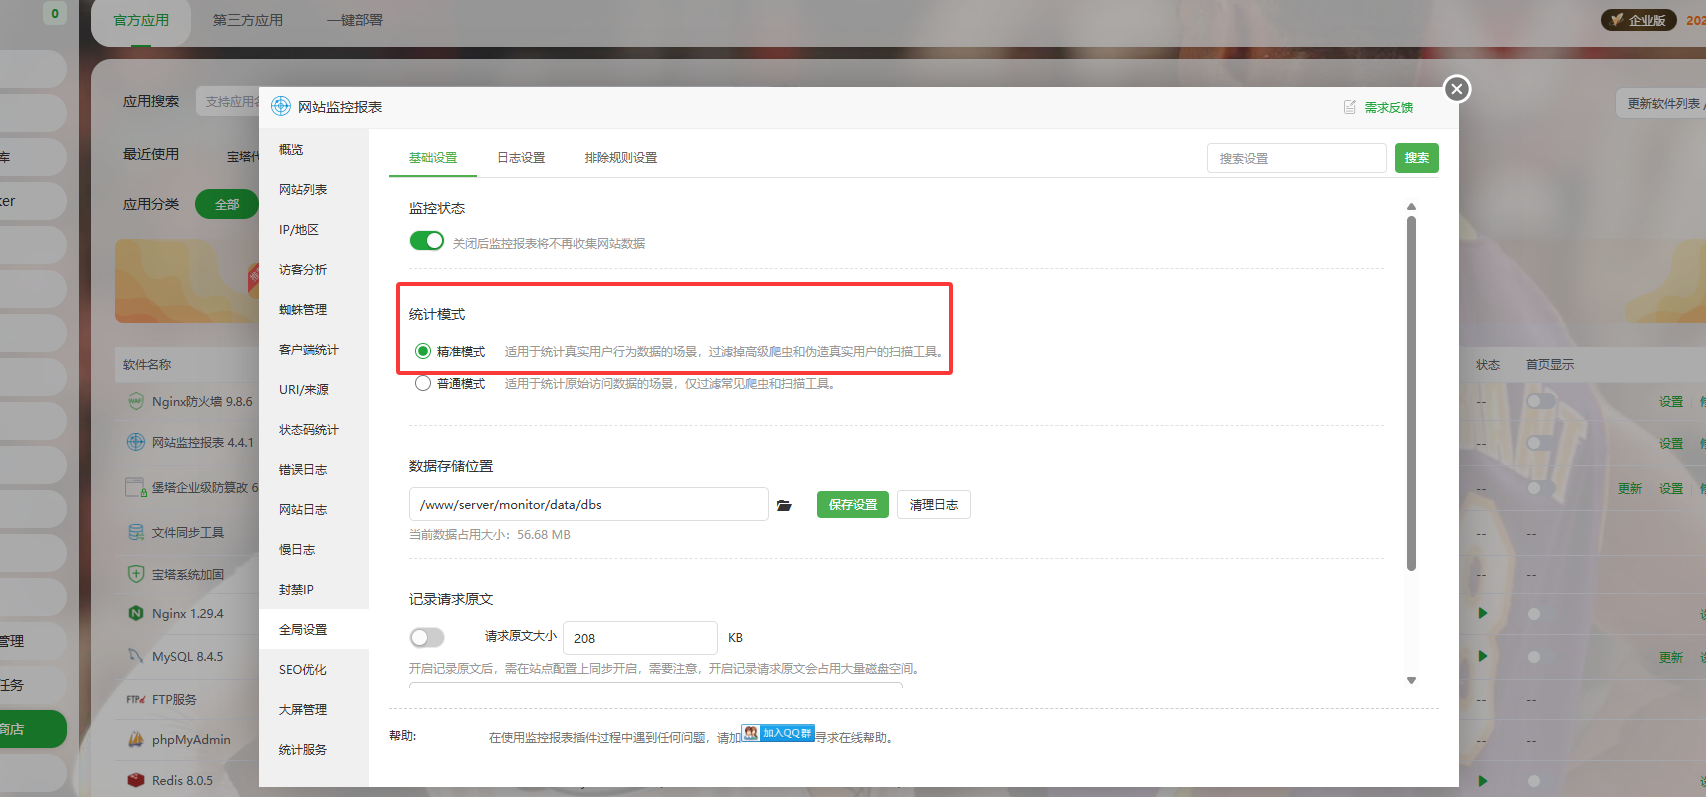
Task: Toggle homepage display switch in Nginx 1.29.4 row
Action: tap(1534, 614)
